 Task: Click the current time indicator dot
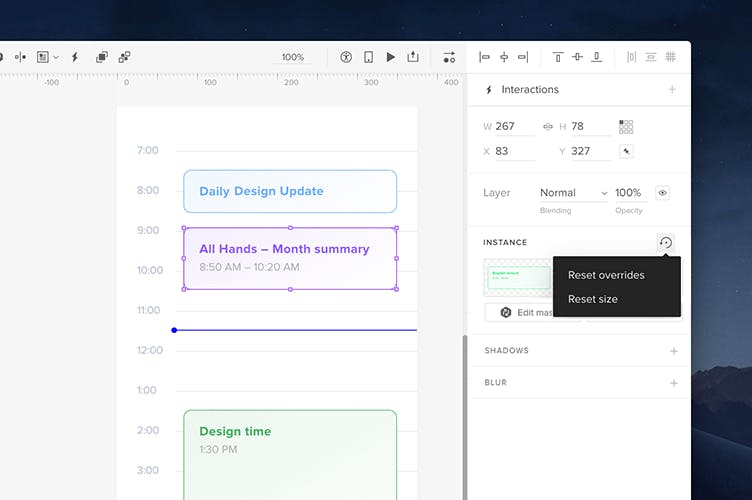click(174, 330)
